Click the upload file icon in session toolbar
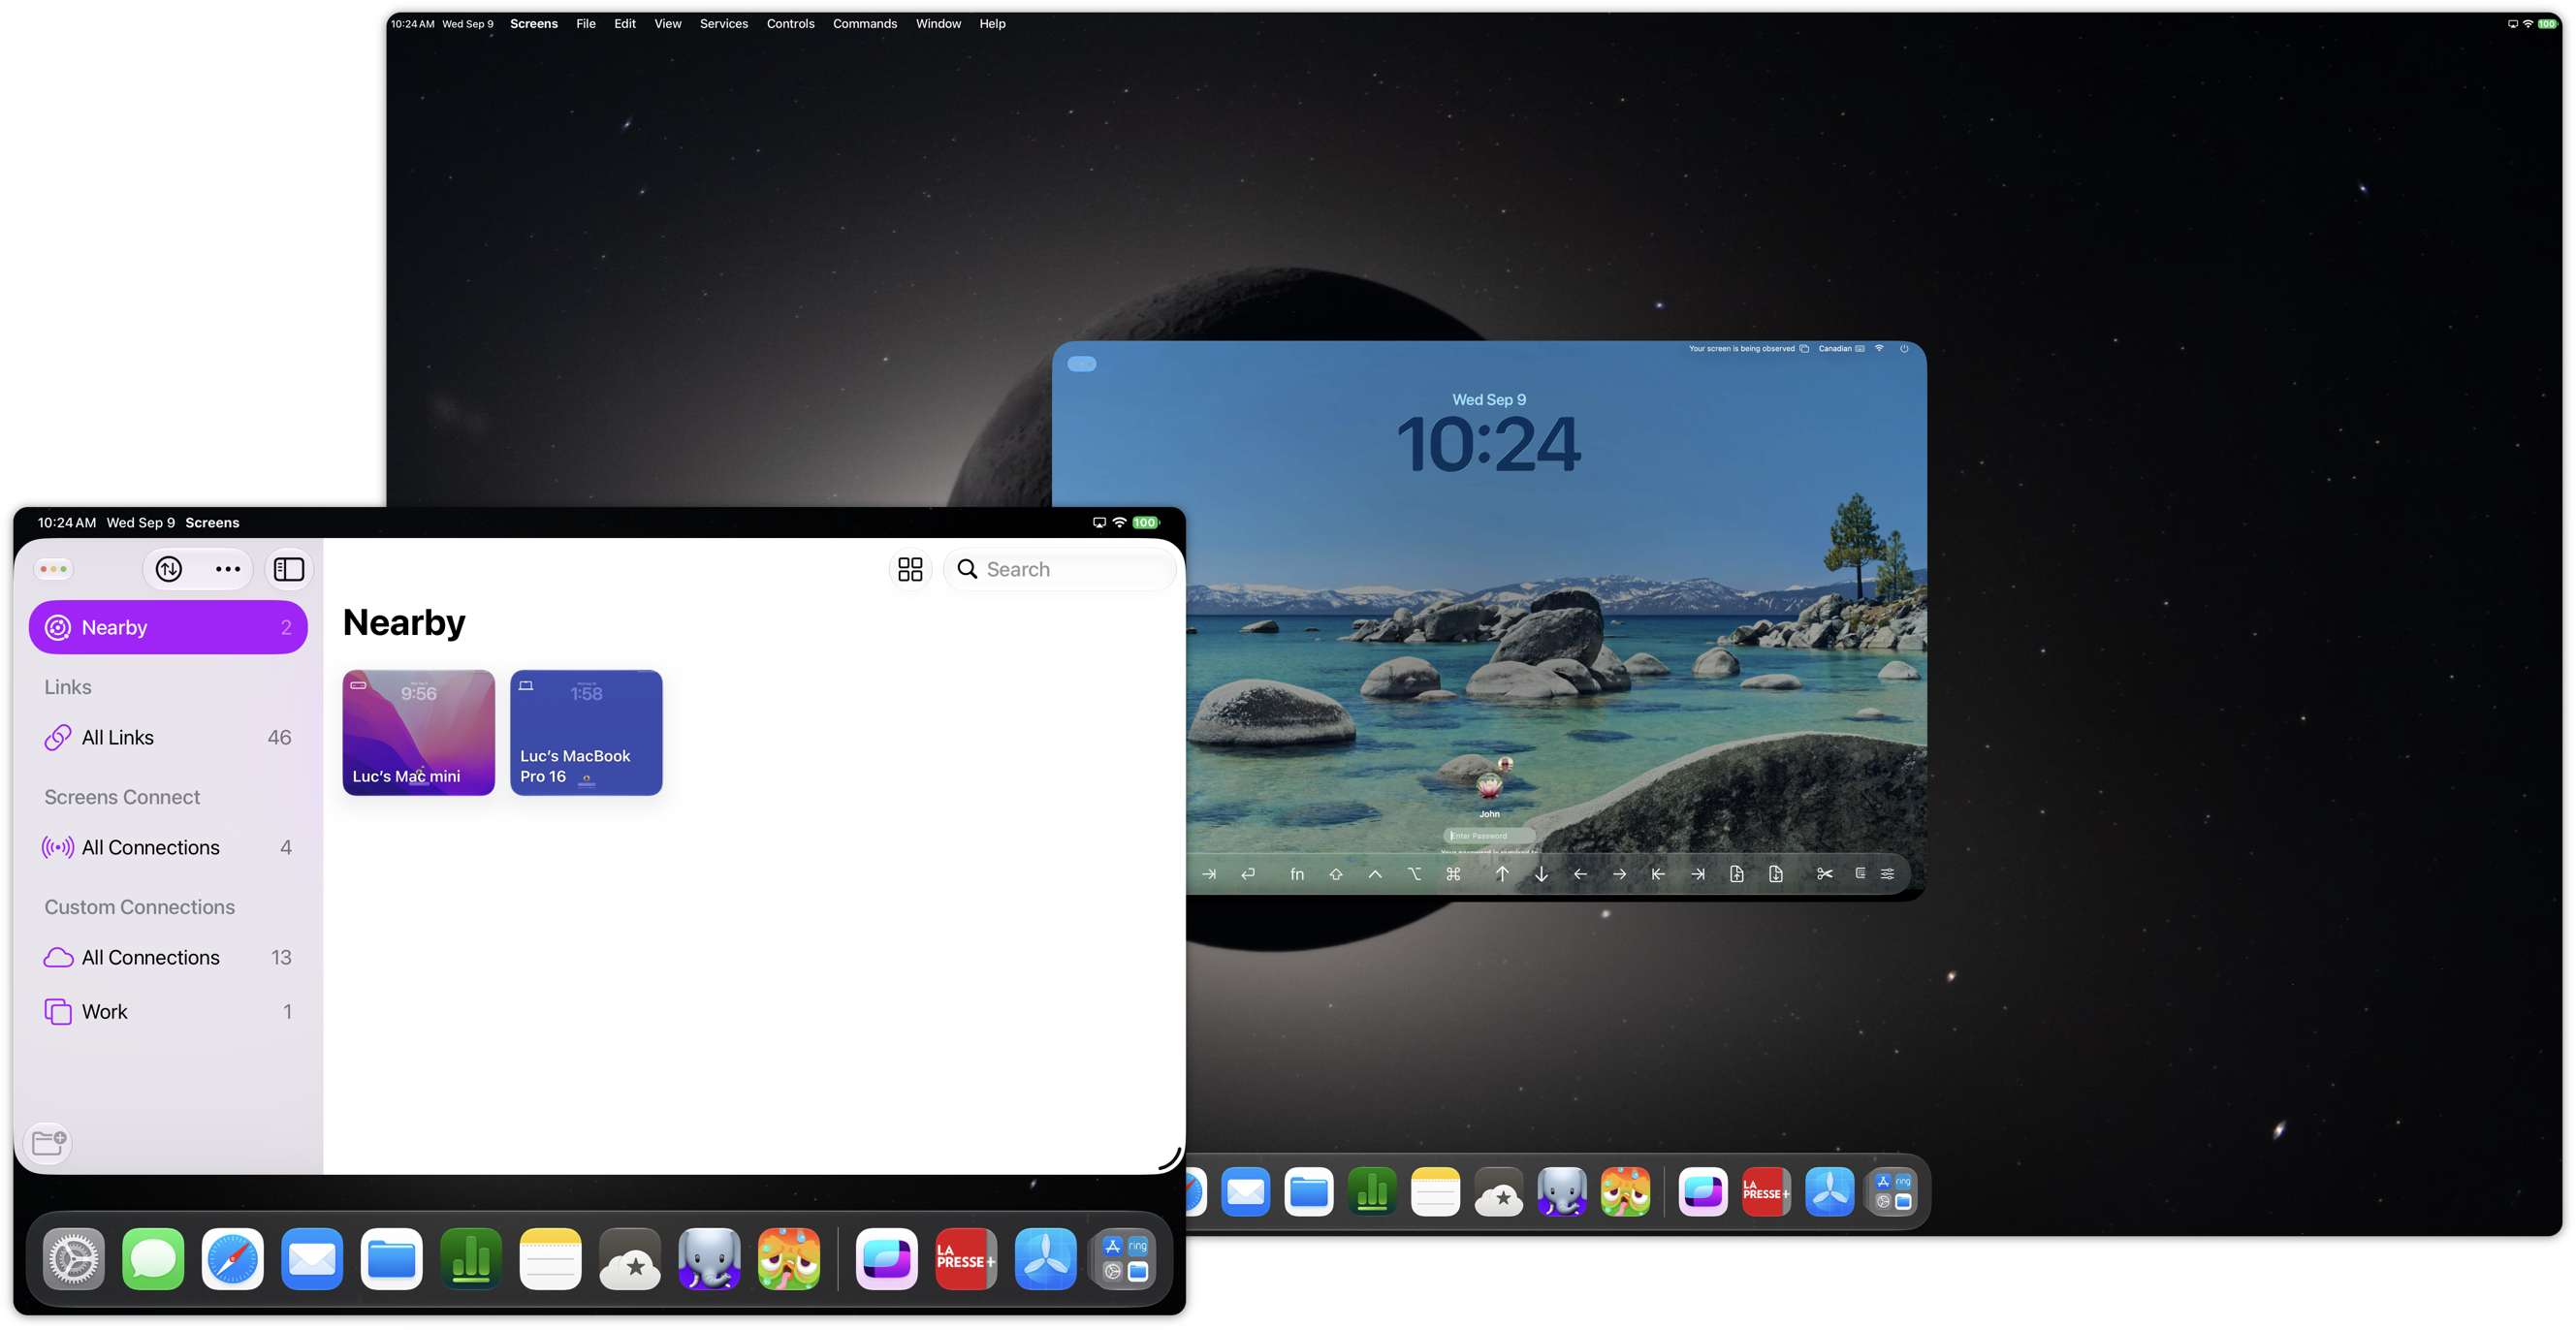Viewport: 2576px width, 1330px height. click(x=1737, y=874)
